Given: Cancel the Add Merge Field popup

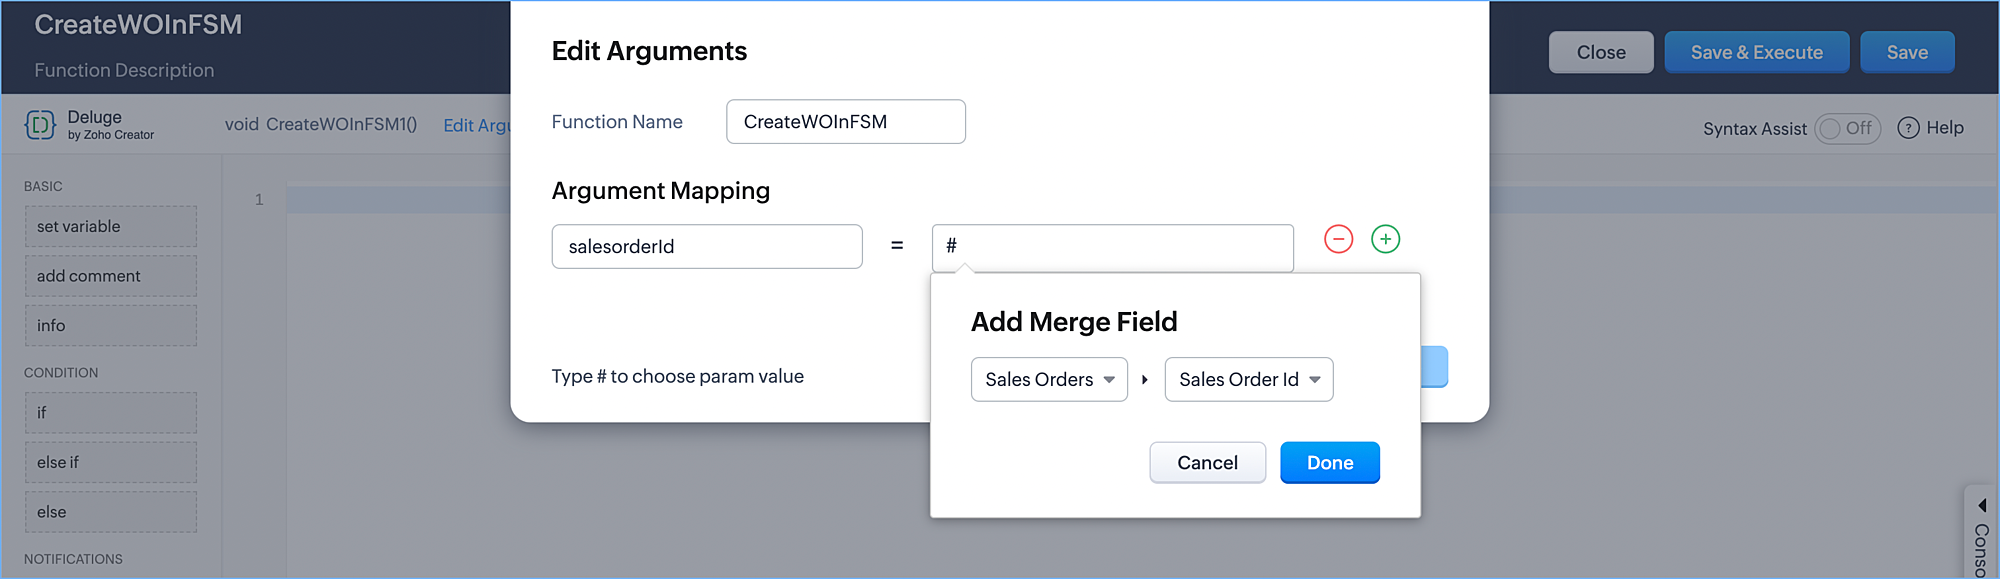Looking at the screenshot, I should tap(1207, 463).
